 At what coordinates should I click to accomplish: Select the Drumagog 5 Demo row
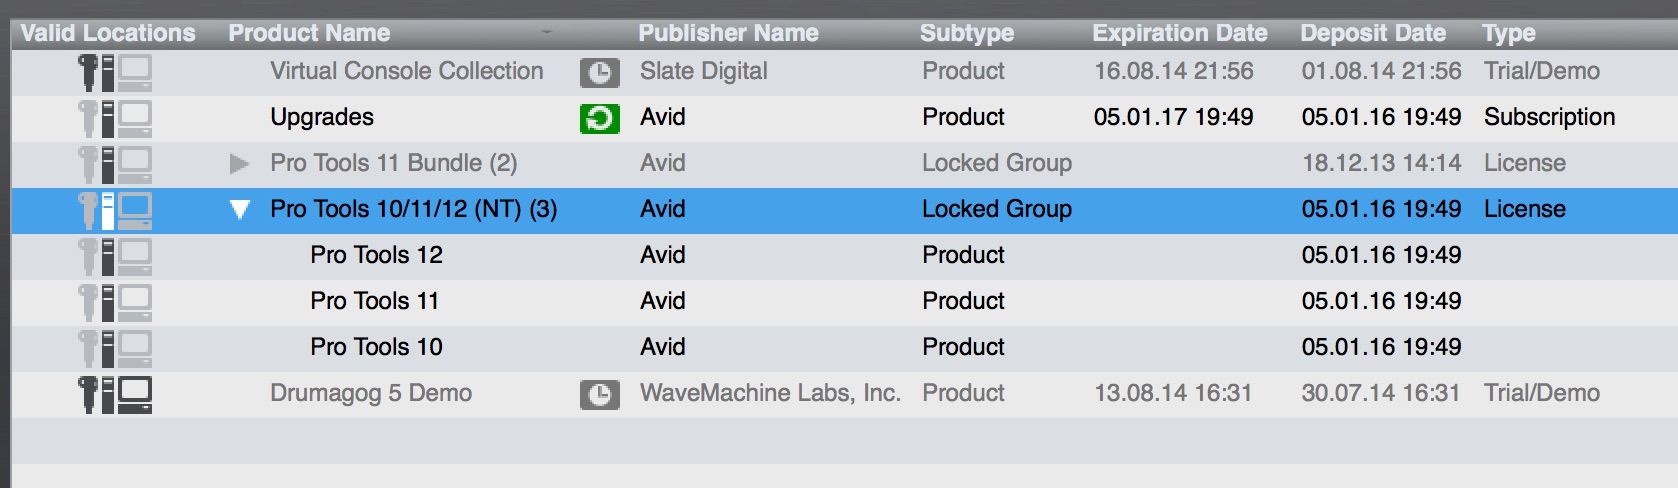(370, 393)
